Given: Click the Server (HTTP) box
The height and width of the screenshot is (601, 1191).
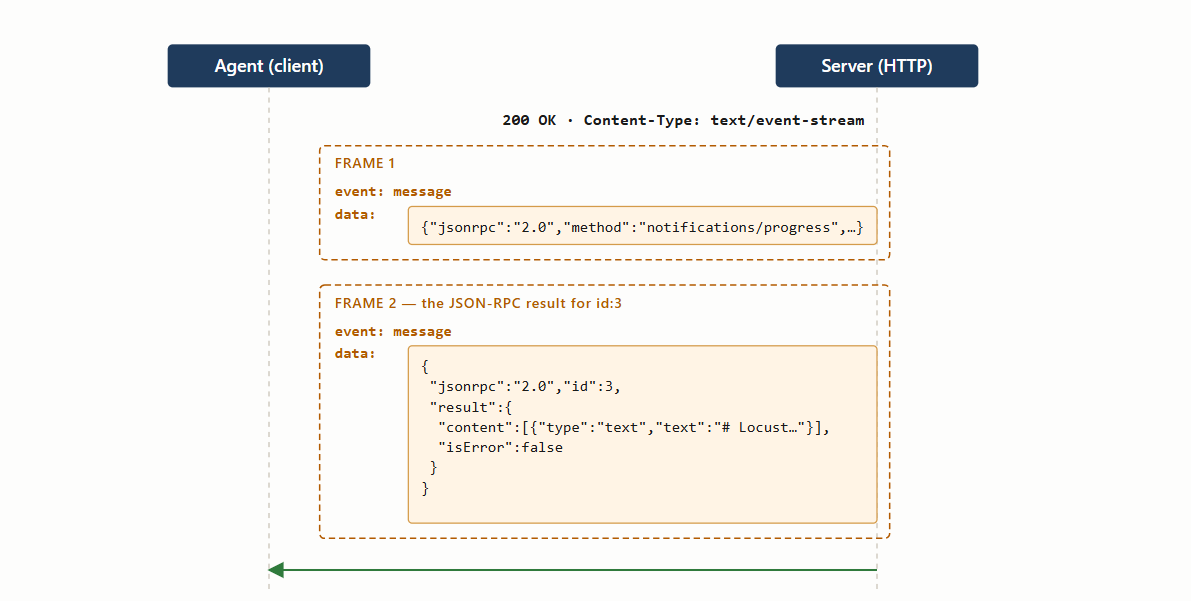Looking at the screenshot, I should coord(877,66).
